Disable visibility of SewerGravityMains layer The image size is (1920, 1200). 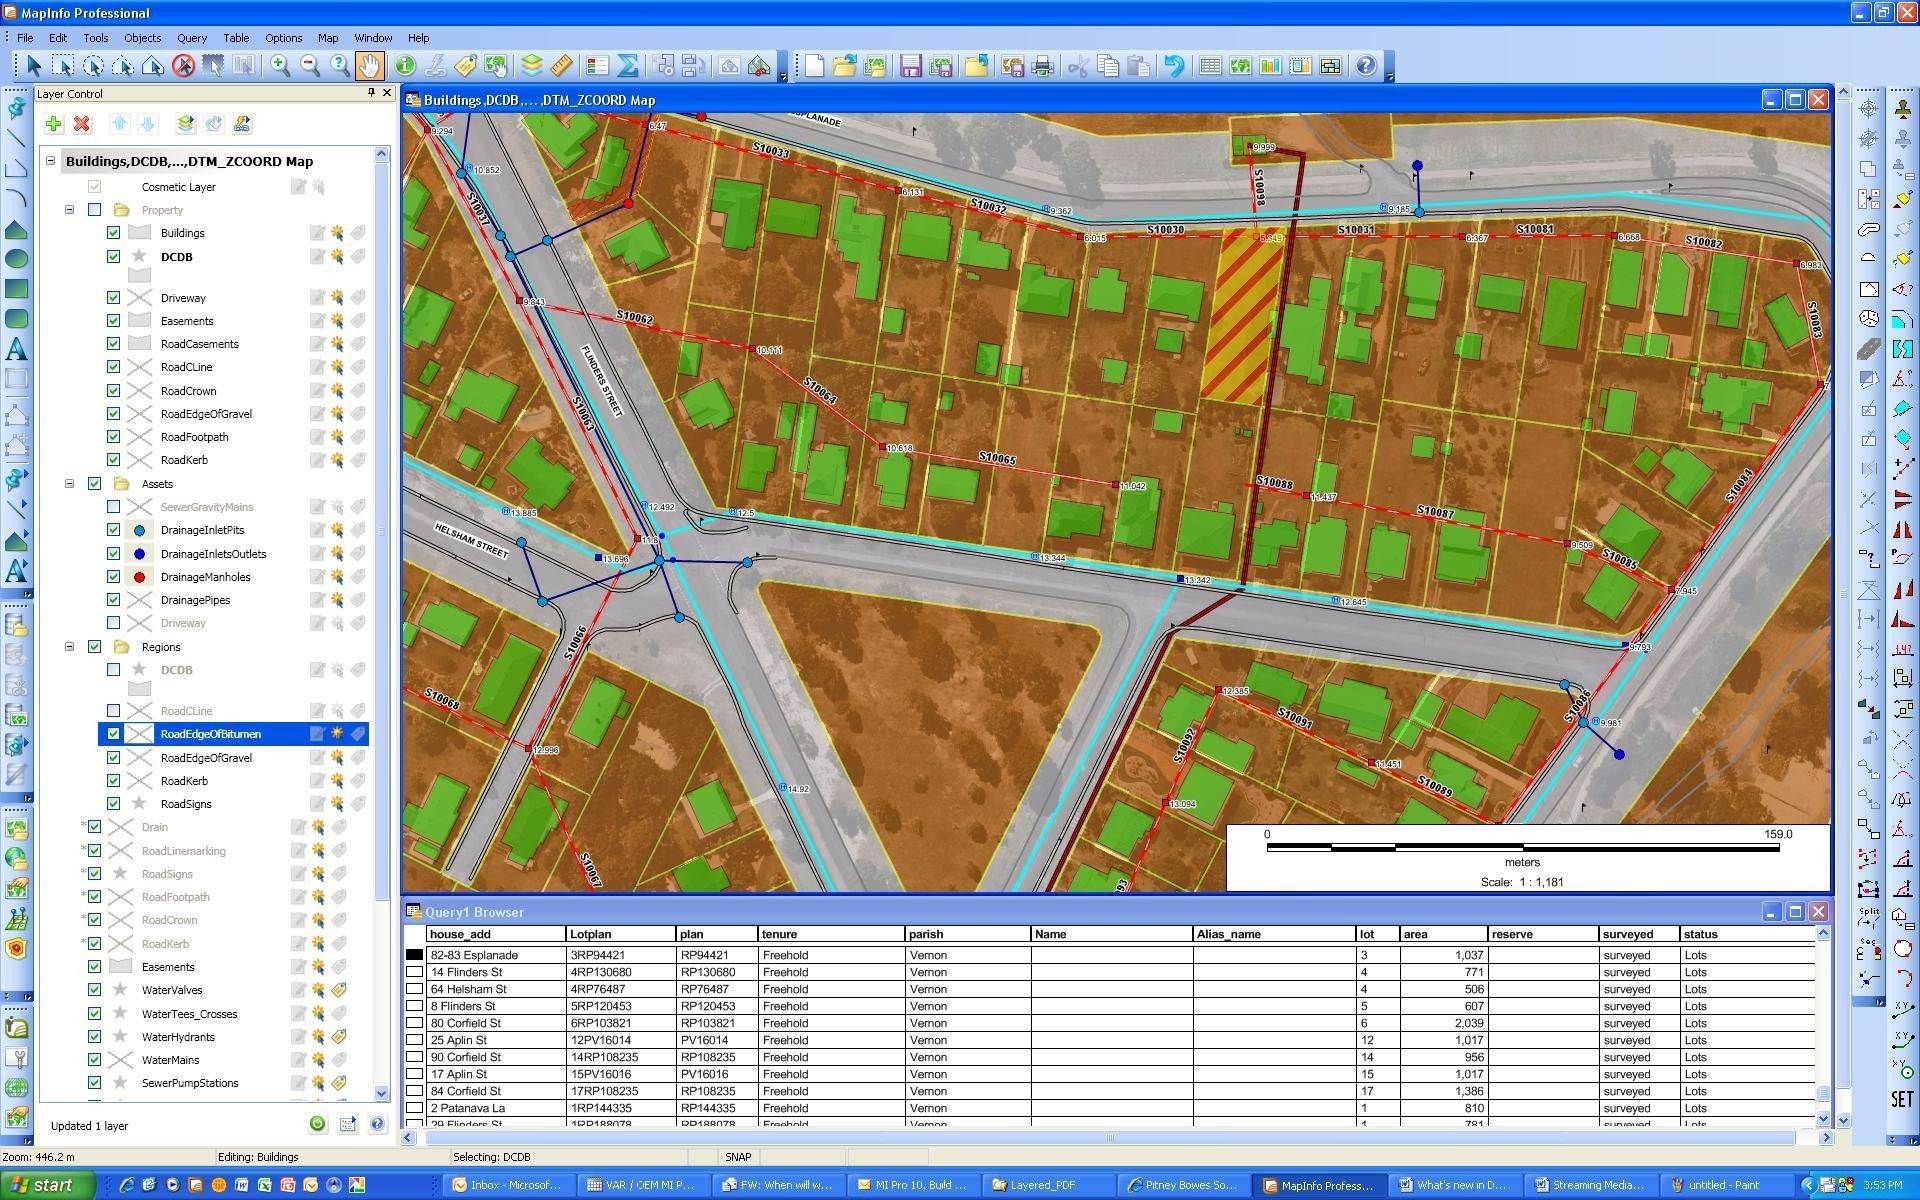pyautogui.click(x=113, y=506)
